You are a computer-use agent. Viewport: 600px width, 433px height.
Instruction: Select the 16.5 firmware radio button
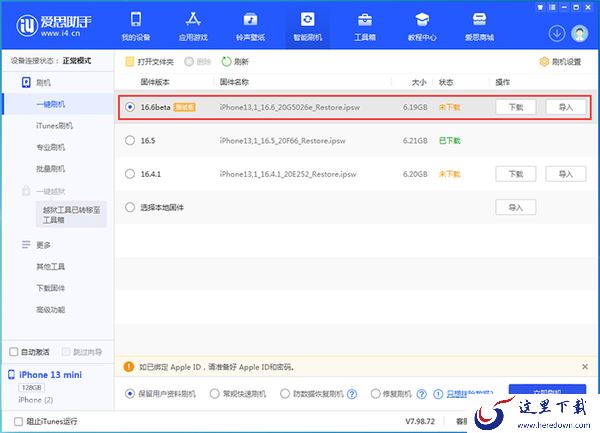point(130,140)
